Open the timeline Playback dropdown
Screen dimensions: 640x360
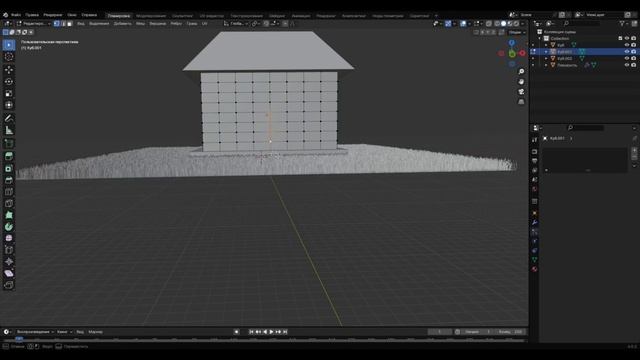click(35, 332)
